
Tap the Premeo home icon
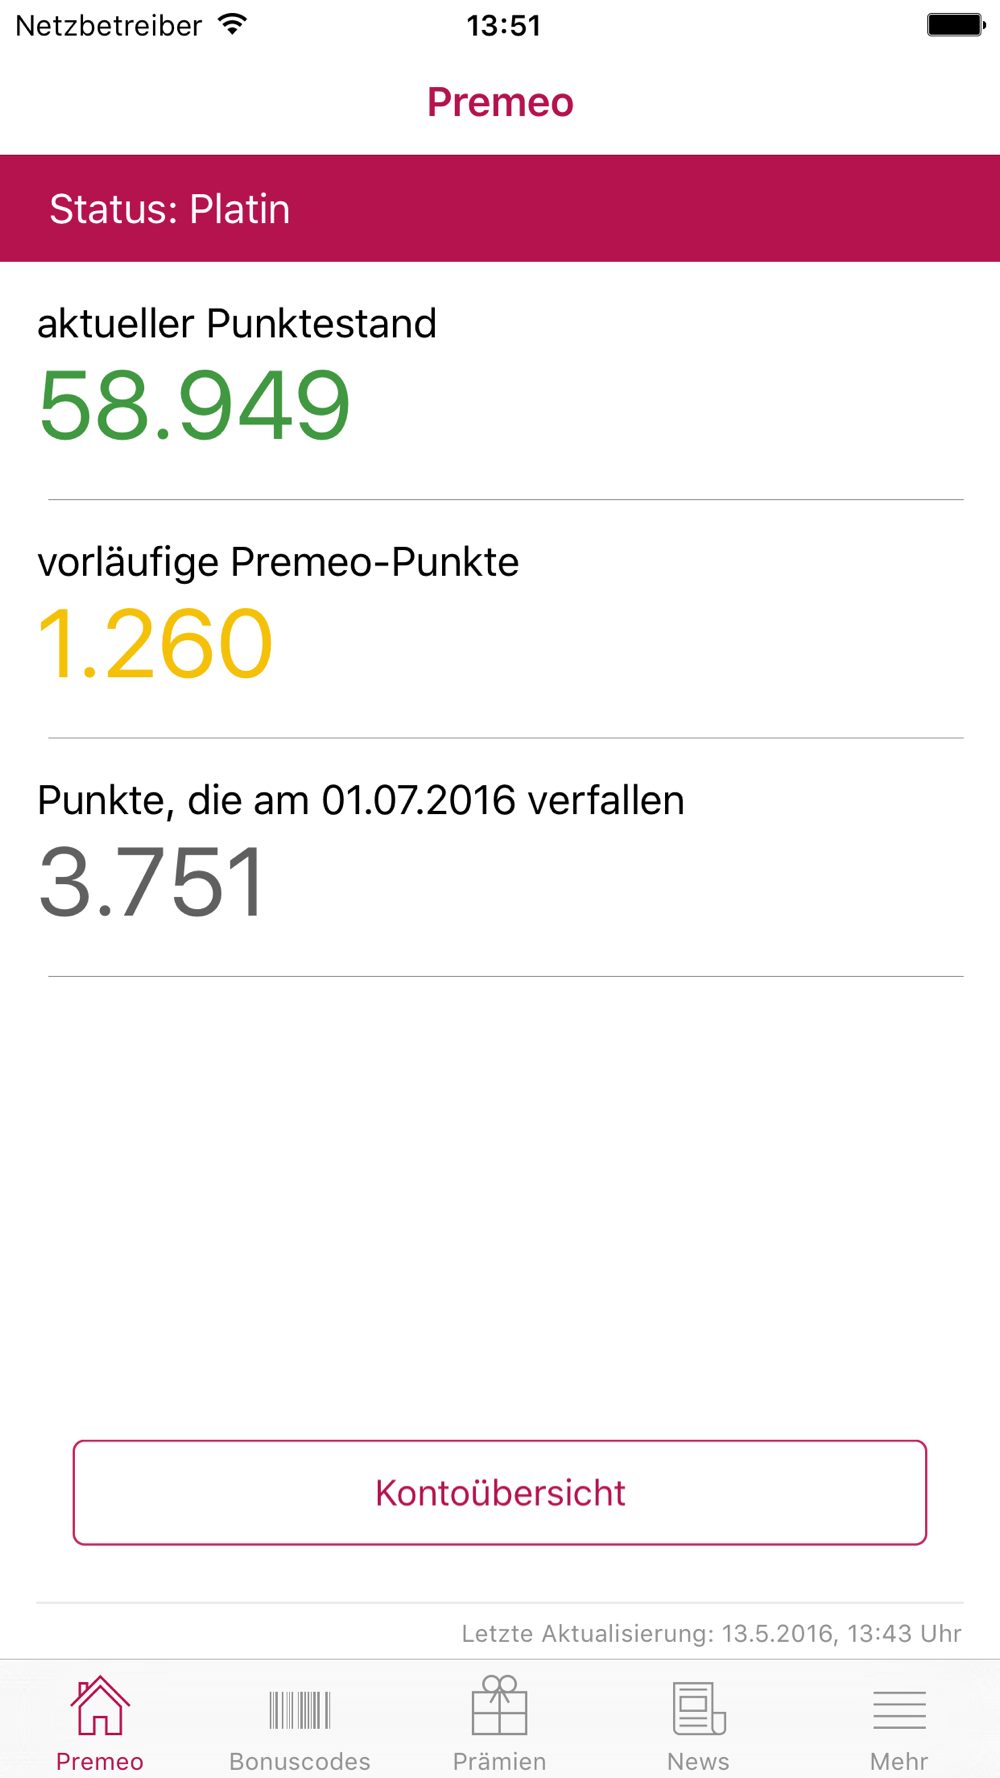tap(100, 1706)
